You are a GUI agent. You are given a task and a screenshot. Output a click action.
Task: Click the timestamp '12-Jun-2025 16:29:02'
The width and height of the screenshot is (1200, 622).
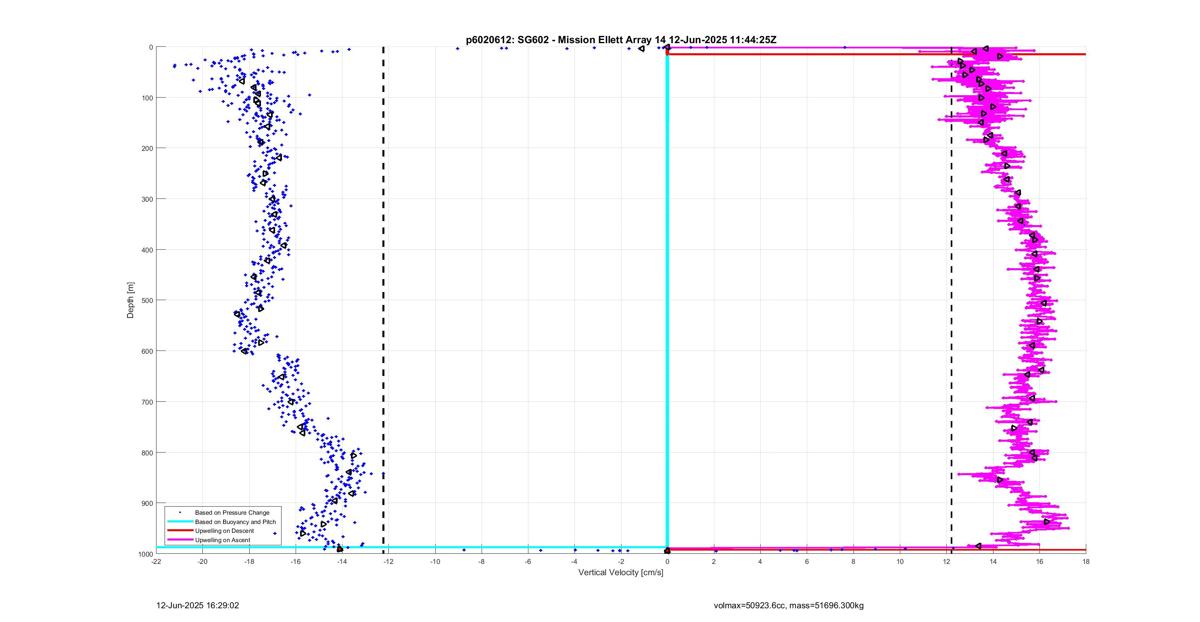198,605
